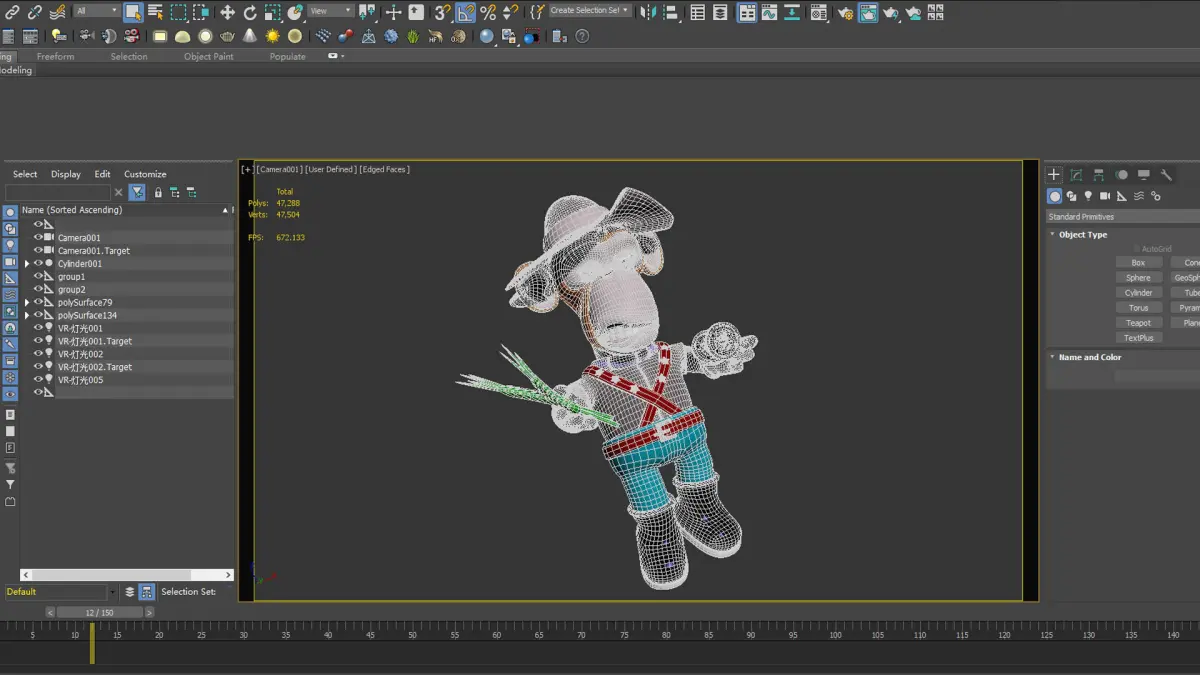Screen dimensions: 1200x675
Task: Toggle the Angle Snap icon
Action: [465, 13]
